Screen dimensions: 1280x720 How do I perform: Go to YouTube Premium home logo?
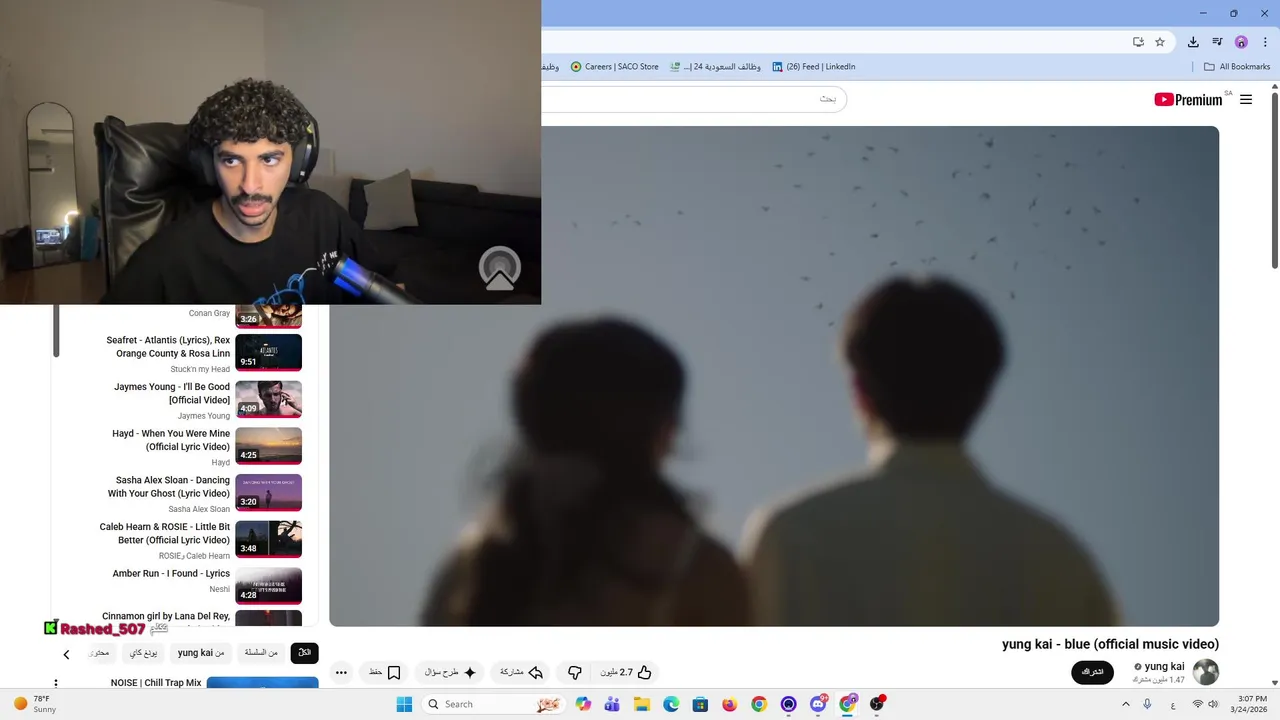(x=1188, y=99)
